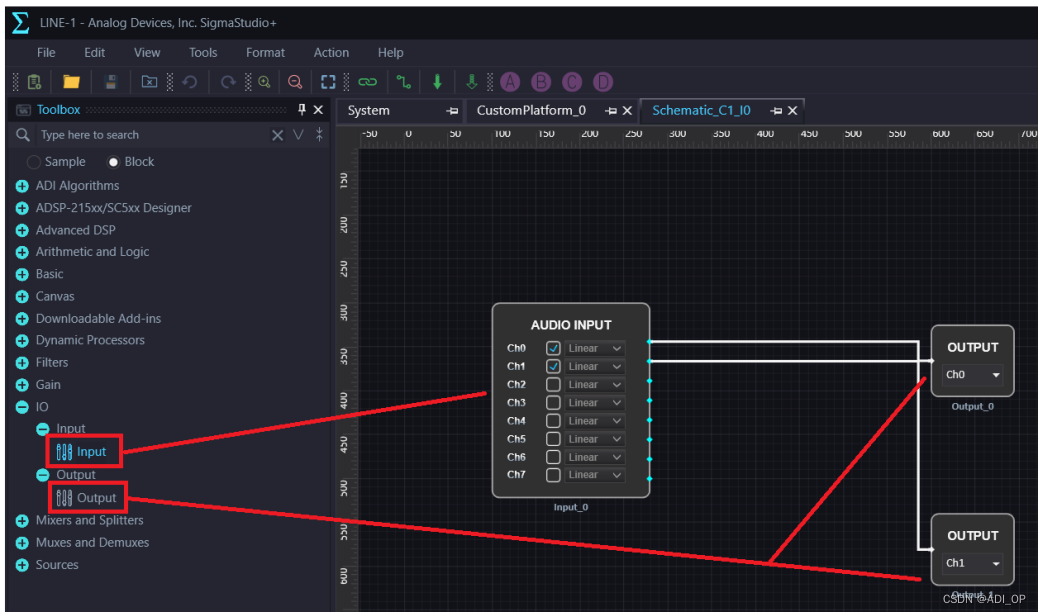Click the outlined green download arrow icon

[472, 82]
